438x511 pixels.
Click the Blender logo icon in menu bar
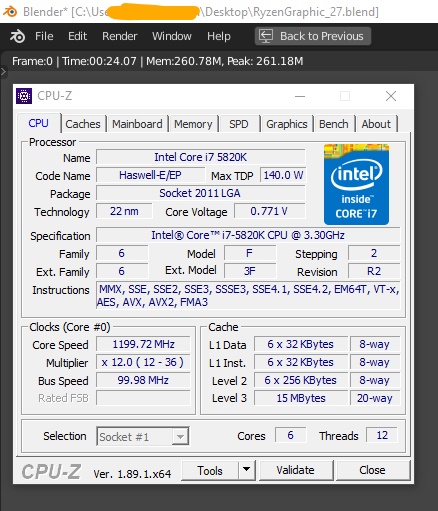pyautogui.click(x=17, y=36)
